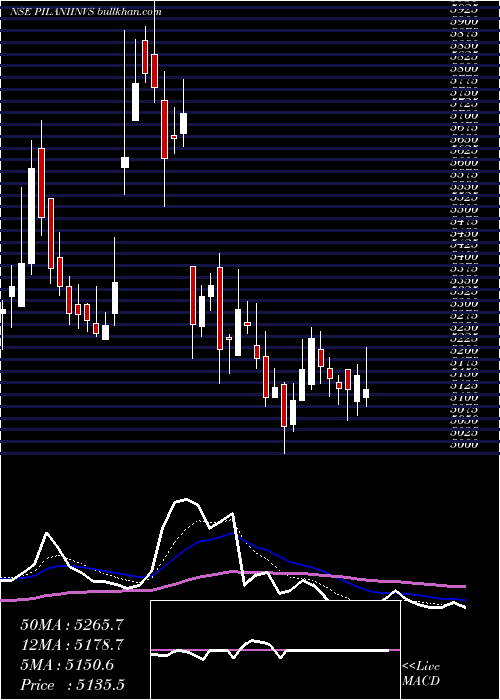Click the 5600 price axis label
The width and height of the screenshot is (500, 700).
coord(465,162)
